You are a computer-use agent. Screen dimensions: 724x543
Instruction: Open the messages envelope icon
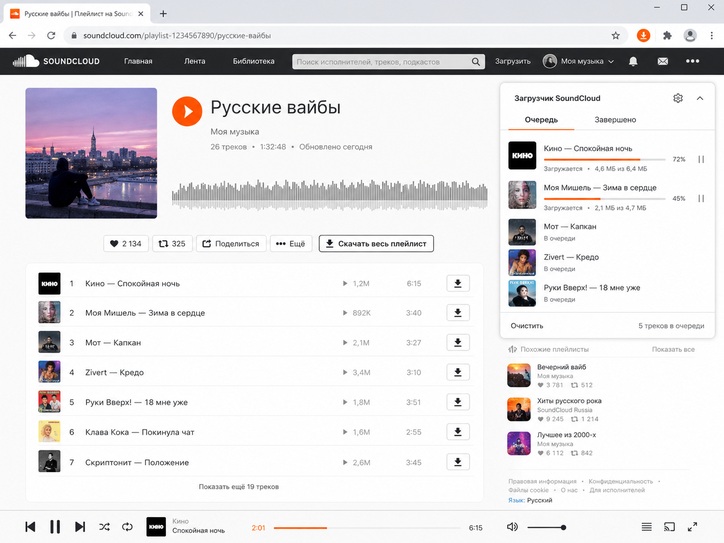click(663, 61)
